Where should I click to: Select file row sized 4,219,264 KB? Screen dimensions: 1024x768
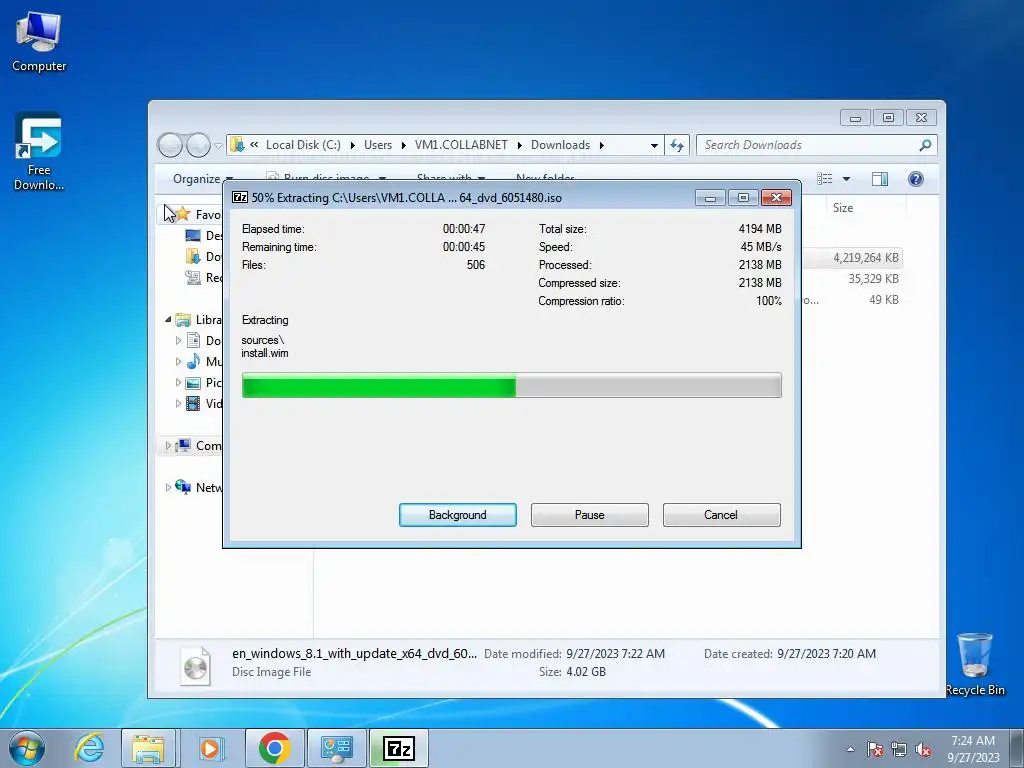click(852, 258)
